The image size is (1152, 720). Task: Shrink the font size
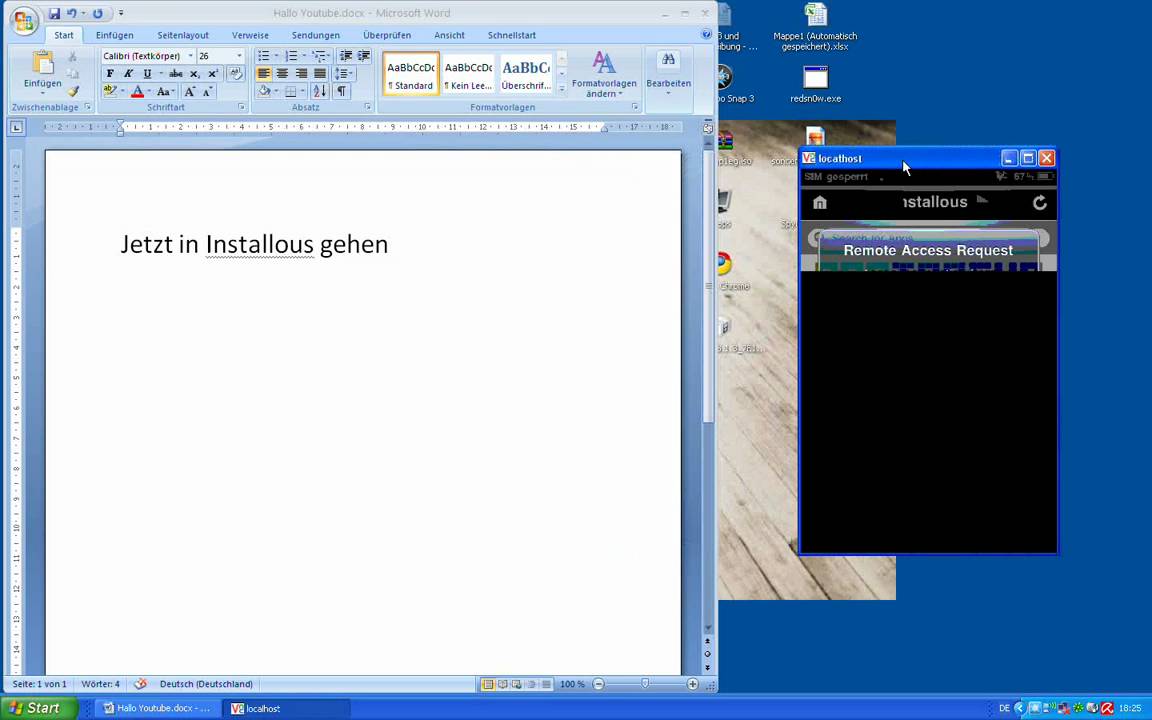[x=207, y=91]
